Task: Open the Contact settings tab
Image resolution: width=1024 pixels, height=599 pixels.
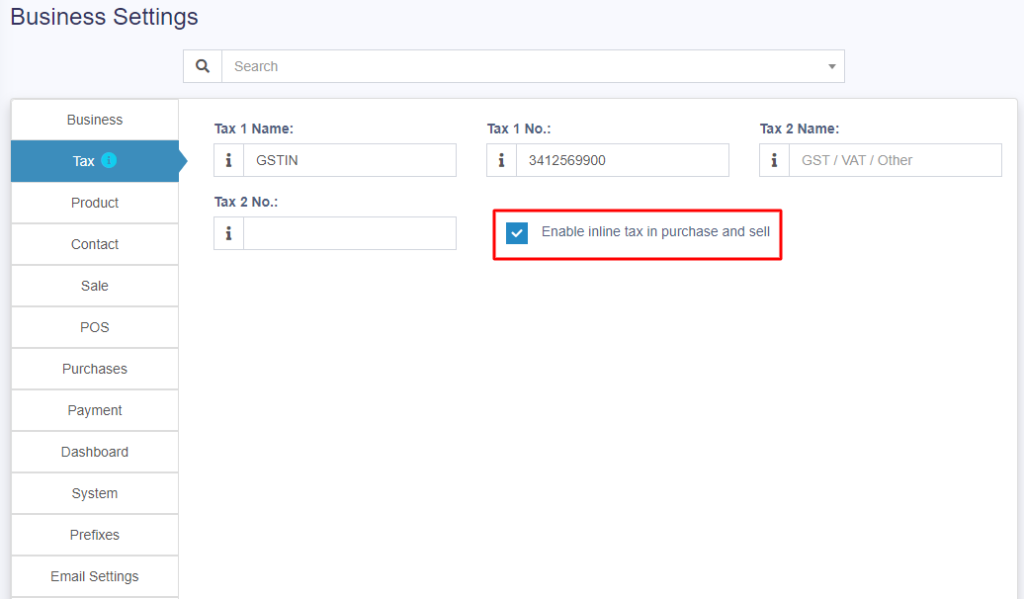Action: click(x=95, y=244)
